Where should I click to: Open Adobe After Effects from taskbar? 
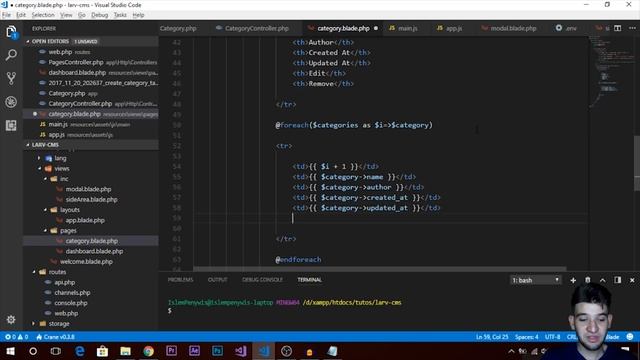(194, 351)
